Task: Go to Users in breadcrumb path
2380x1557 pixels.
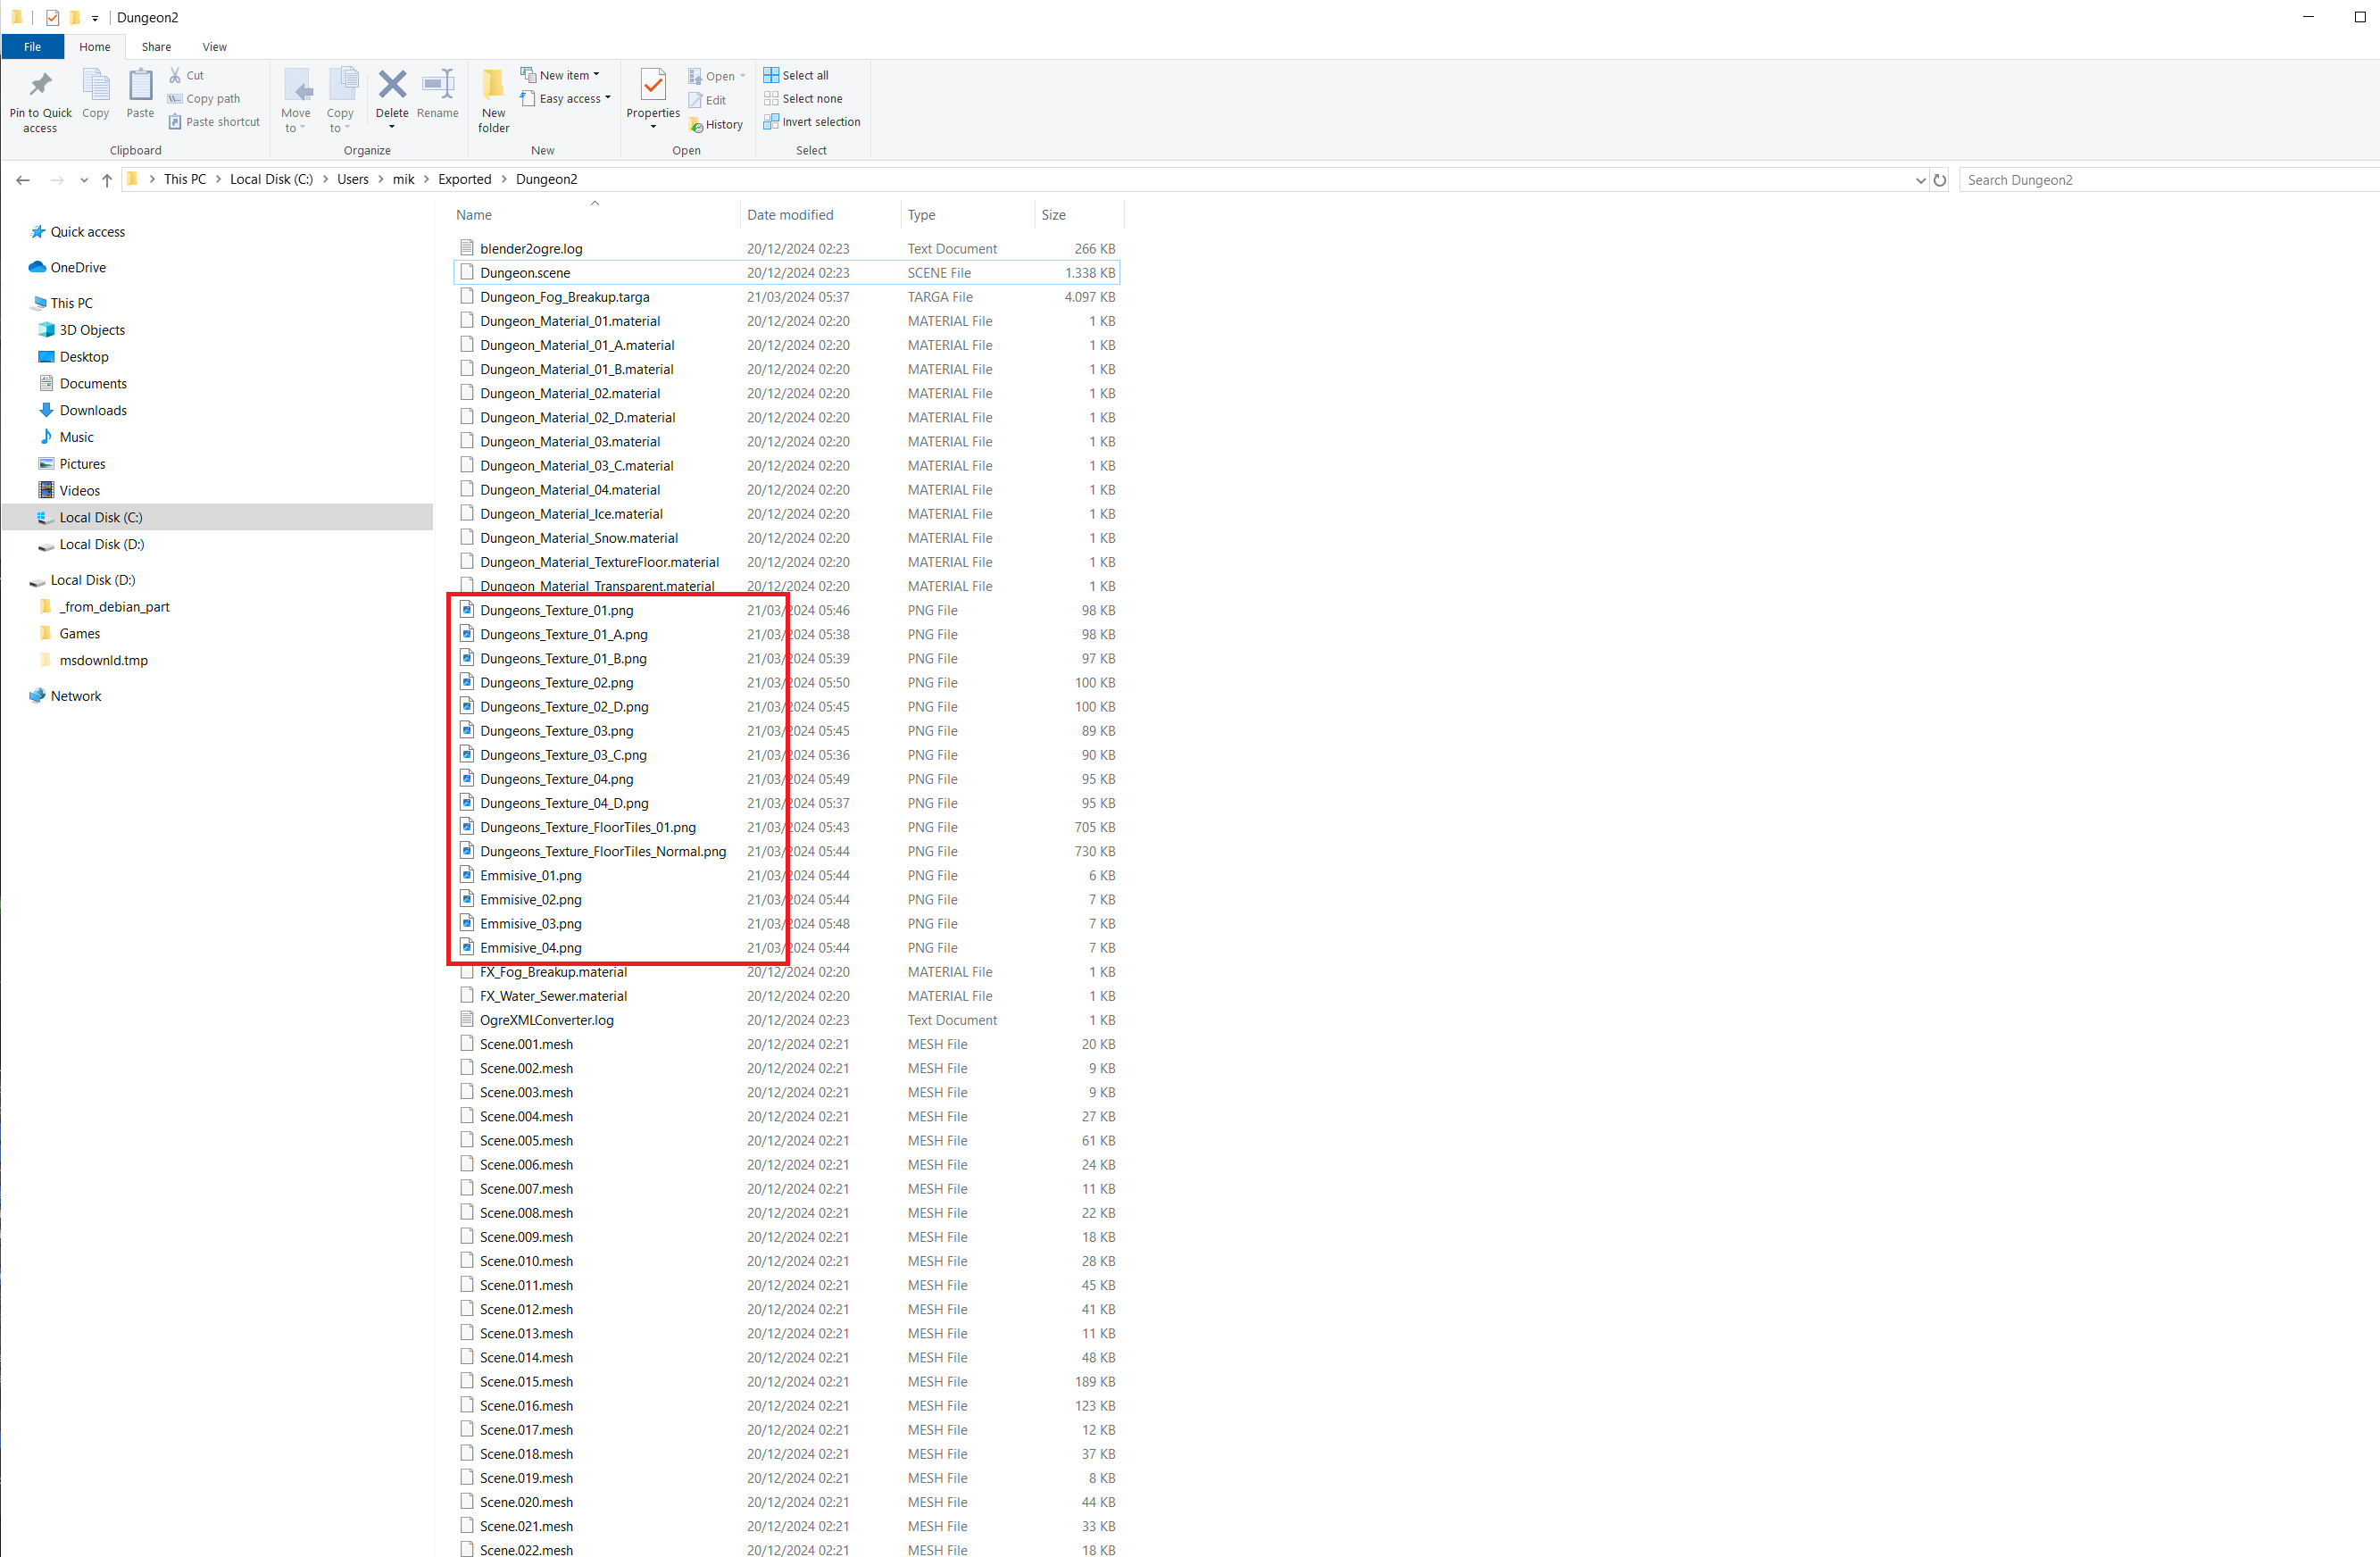Action: click(x=353, y=179)
